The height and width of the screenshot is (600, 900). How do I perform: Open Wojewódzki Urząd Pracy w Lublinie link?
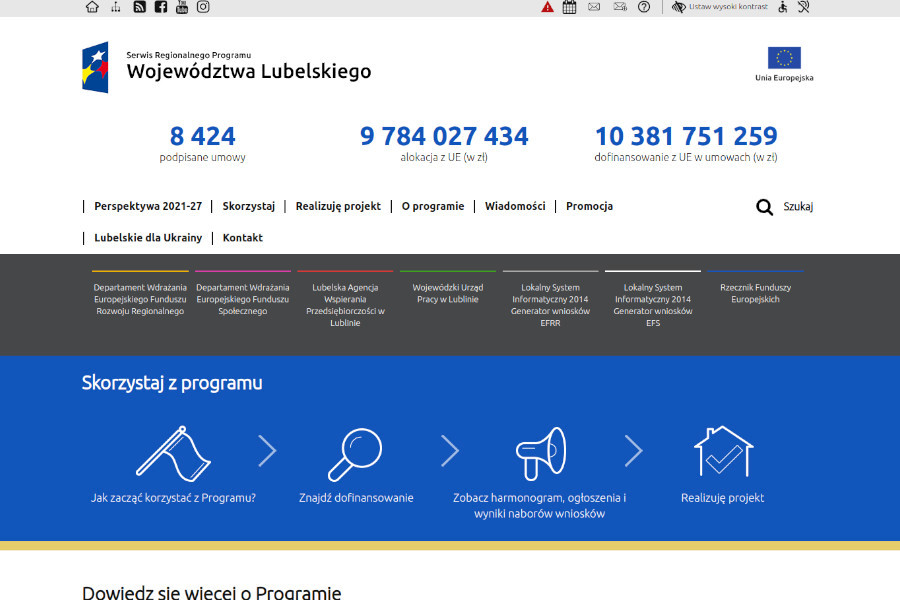447,293
